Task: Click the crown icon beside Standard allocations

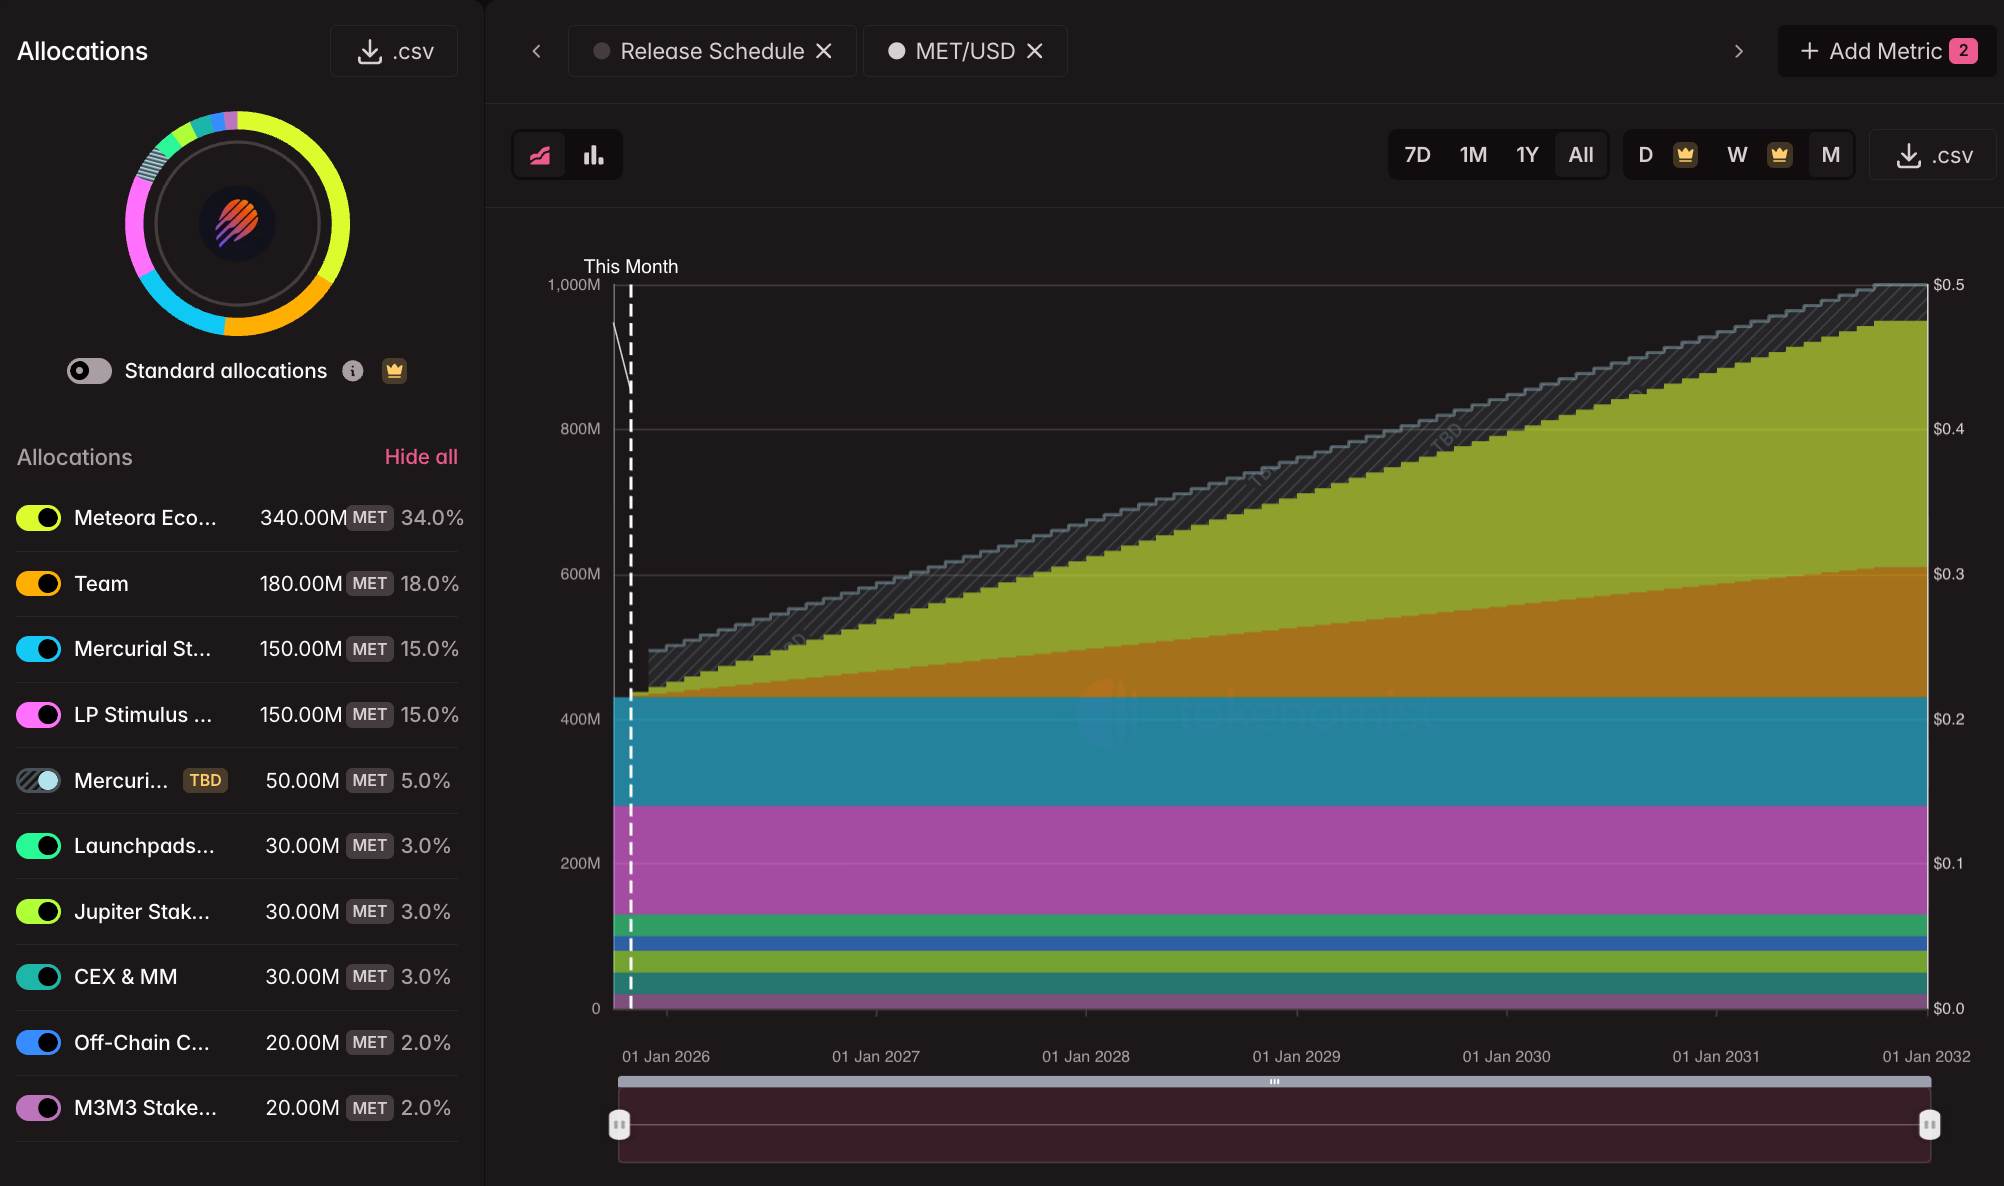Action: pos(394,371)
